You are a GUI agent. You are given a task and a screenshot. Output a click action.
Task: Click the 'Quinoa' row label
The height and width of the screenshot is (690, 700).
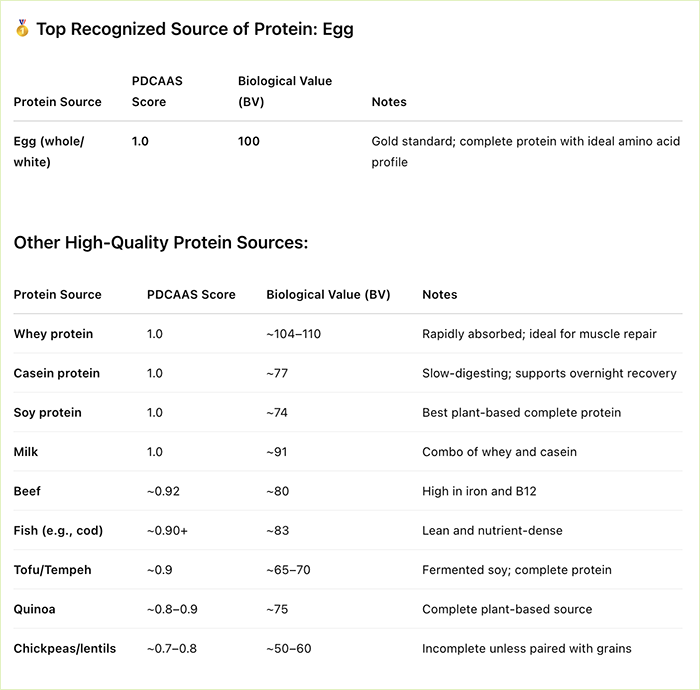(x=34, y=609)
